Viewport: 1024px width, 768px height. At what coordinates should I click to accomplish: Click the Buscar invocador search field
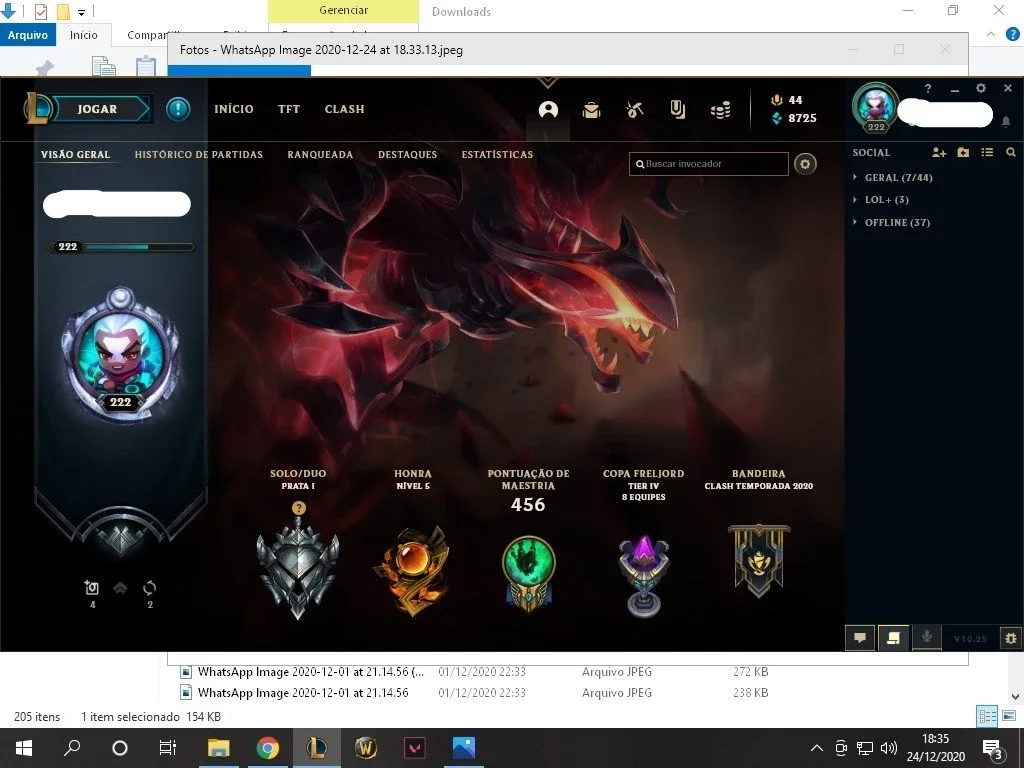[709, 164]
